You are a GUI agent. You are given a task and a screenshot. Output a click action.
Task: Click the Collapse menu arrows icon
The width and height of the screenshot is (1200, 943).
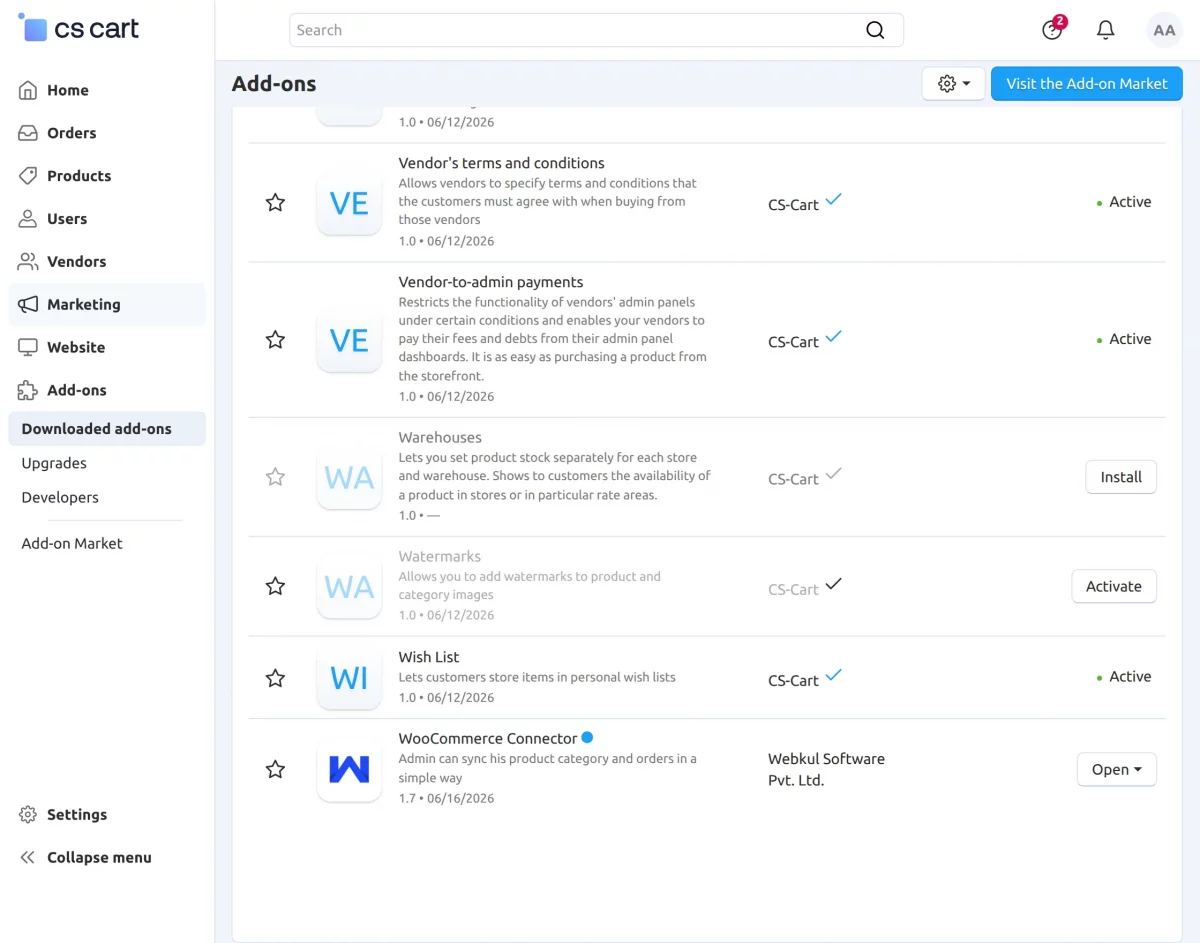28,857
